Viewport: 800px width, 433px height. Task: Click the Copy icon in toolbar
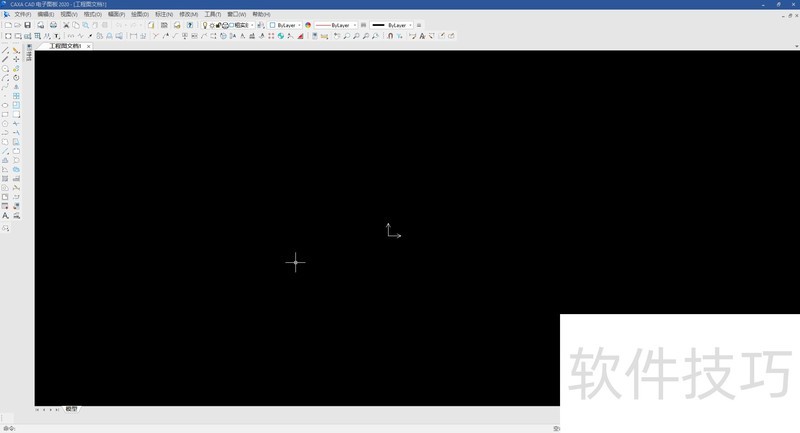click(76, 25)
